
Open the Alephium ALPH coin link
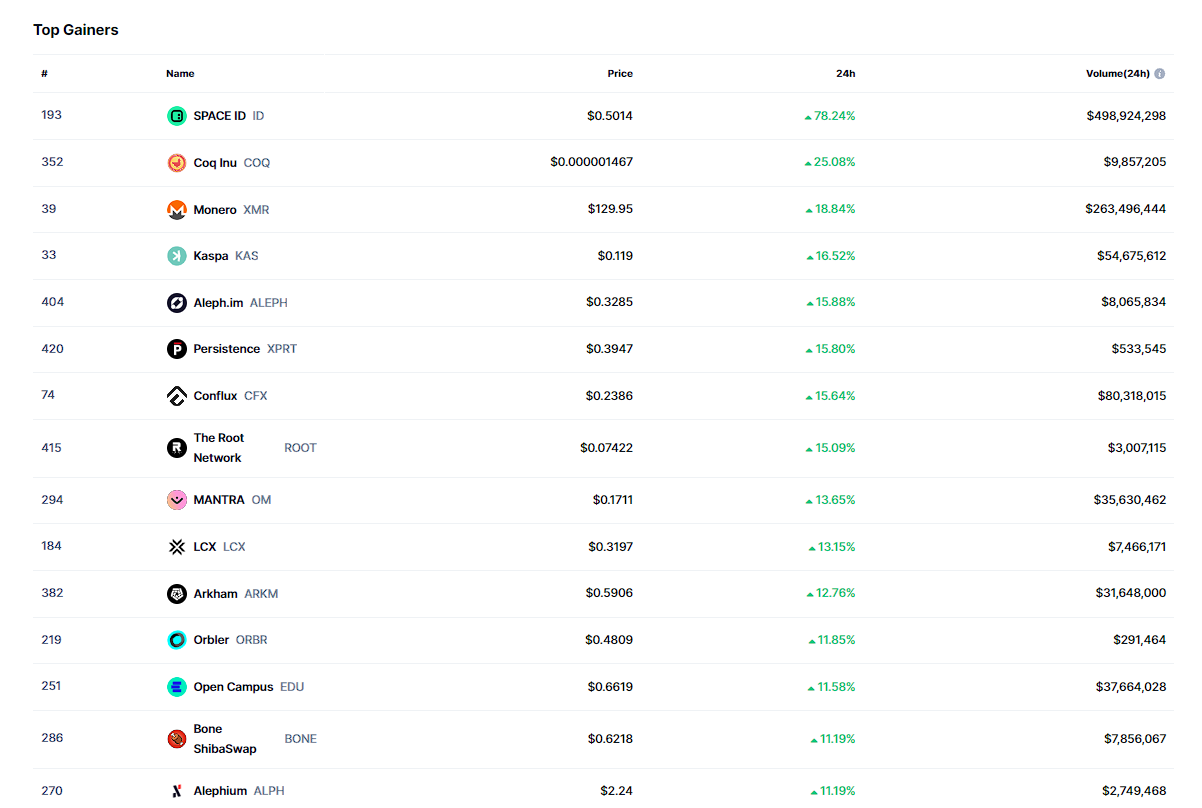(x=220, y=791)
